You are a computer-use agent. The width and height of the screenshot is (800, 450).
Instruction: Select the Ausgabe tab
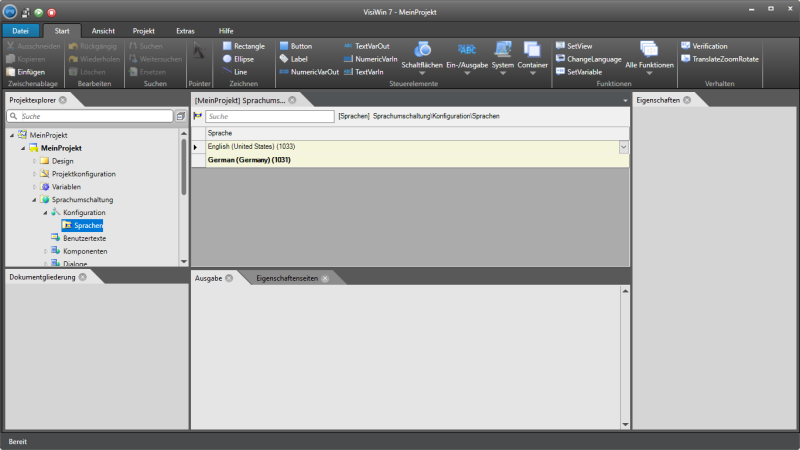pyautogui.click(x=208, y=278)
